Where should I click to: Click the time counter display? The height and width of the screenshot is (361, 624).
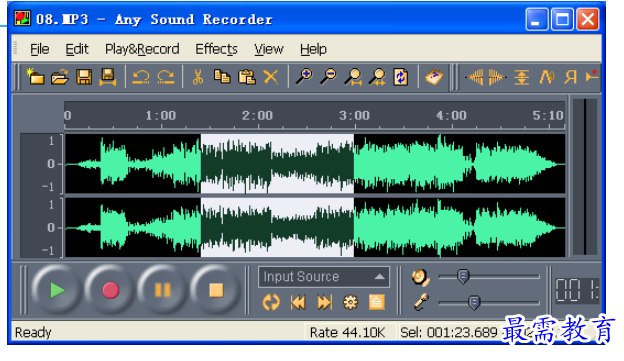[577, 290]
